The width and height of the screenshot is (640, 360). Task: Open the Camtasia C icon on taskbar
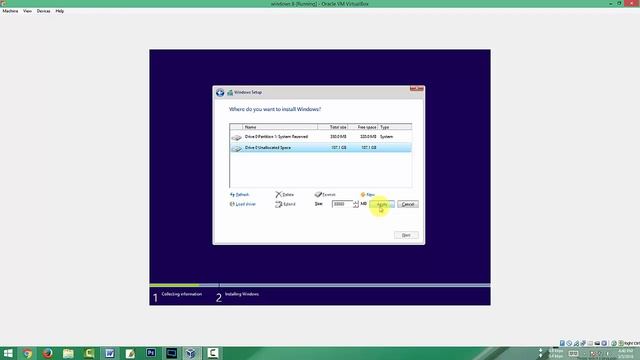click(212, 353)
